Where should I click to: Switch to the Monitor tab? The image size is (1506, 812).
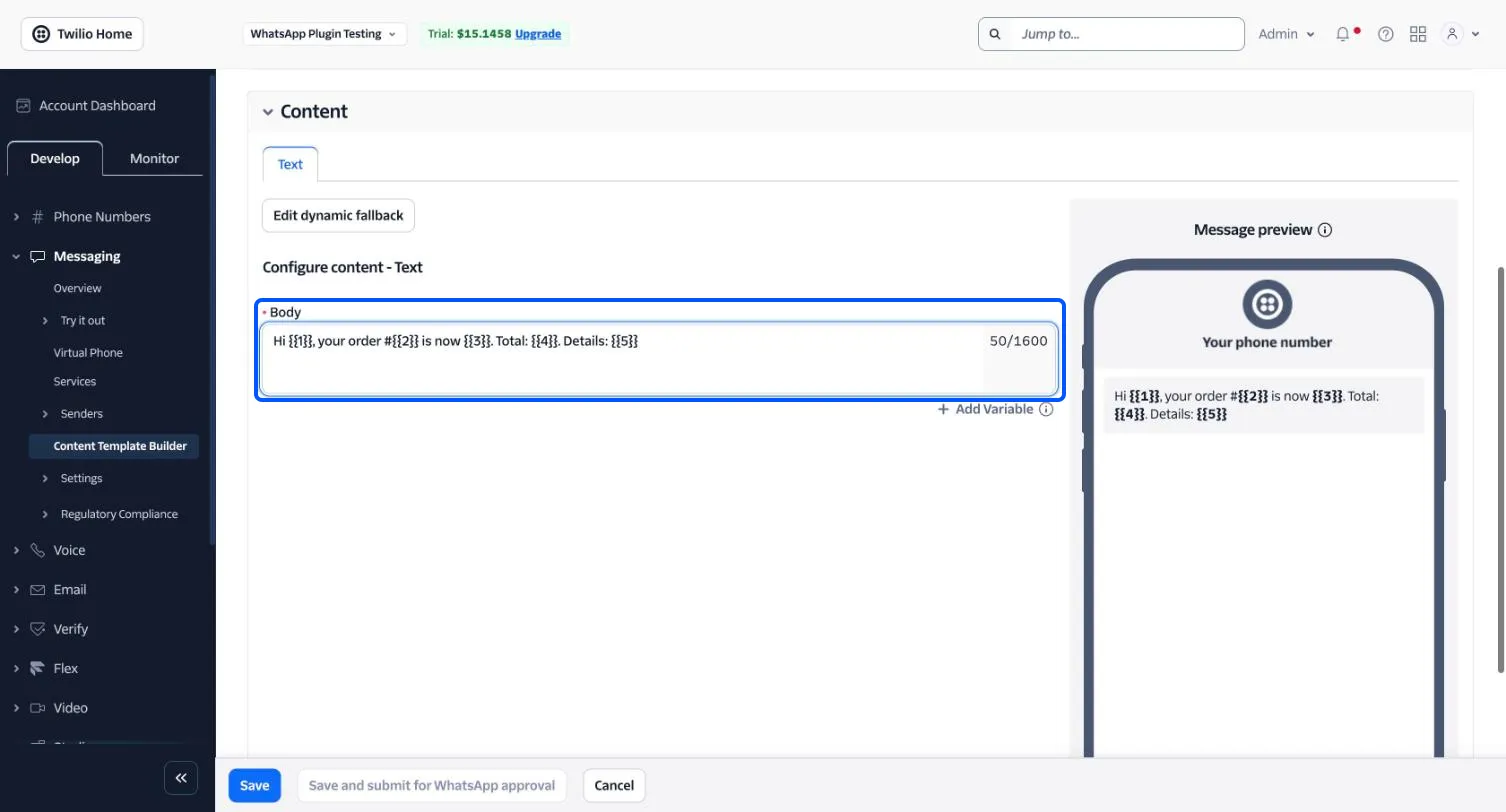(154, 158)
